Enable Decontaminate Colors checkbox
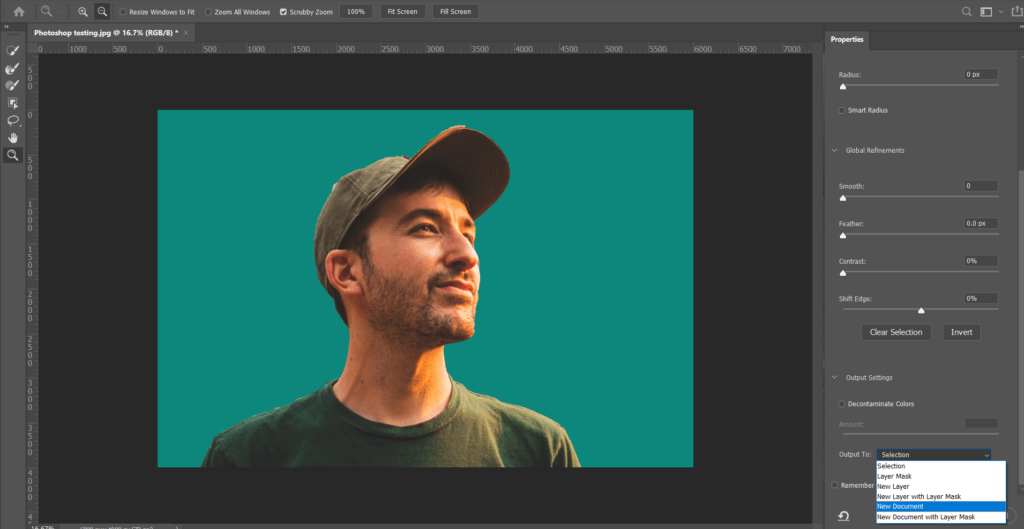 click(842, 404)
